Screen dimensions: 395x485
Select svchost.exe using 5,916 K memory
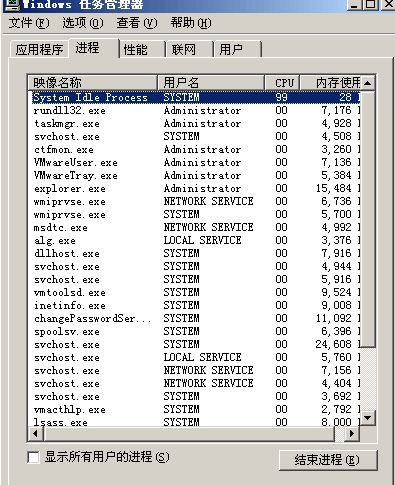(x=196, y=279)
